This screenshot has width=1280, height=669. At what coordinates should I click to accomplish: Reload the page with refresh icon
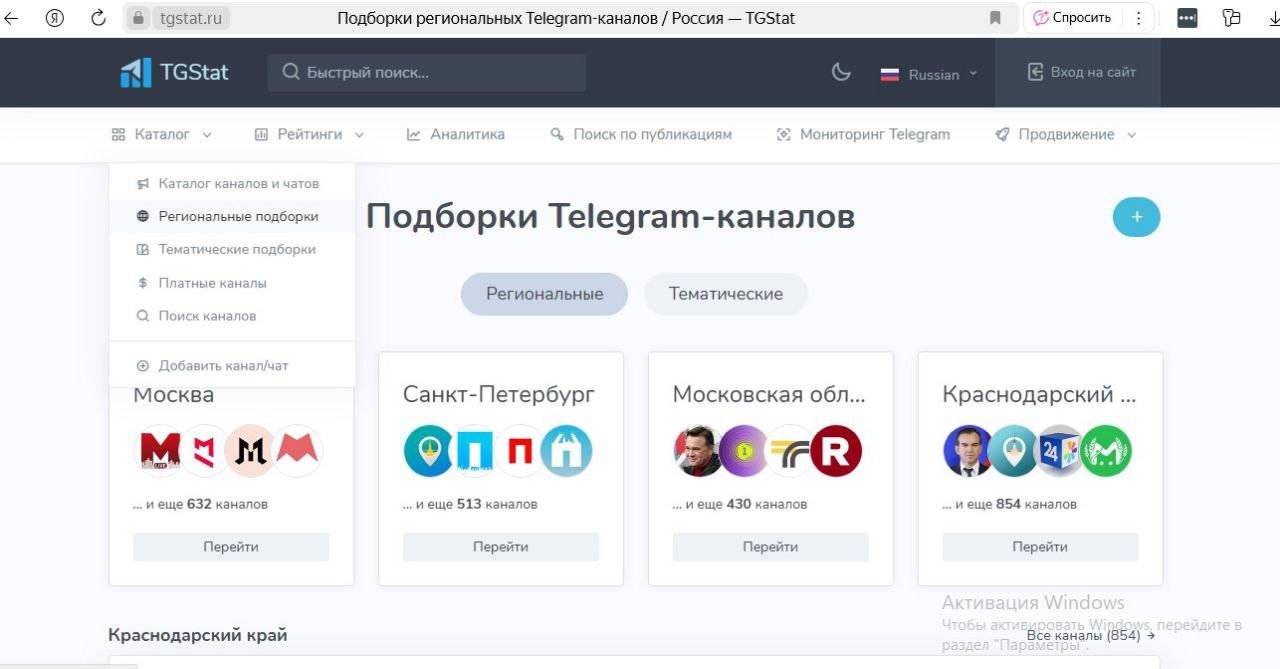point(98,18)
